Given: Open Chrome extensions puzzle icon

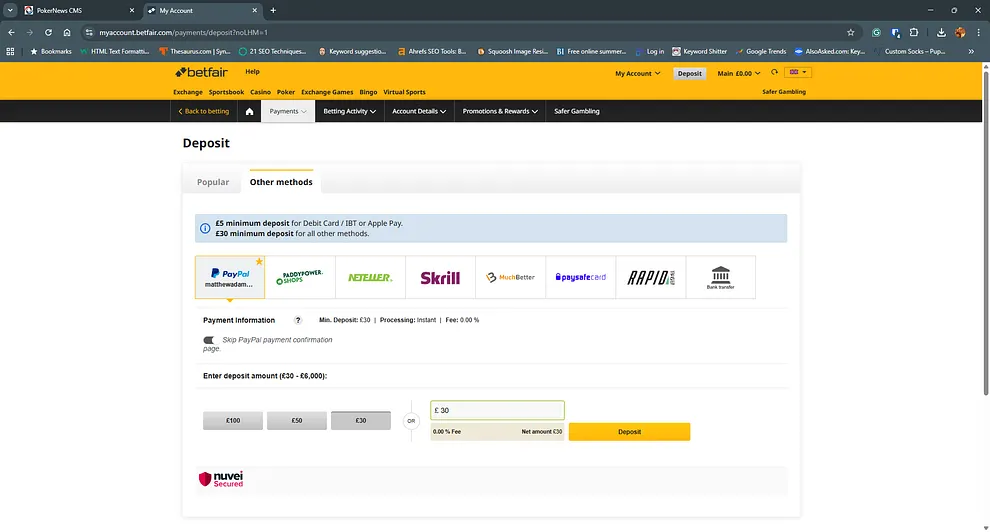Looking at the screenshot, I should [x=914, y=32].
